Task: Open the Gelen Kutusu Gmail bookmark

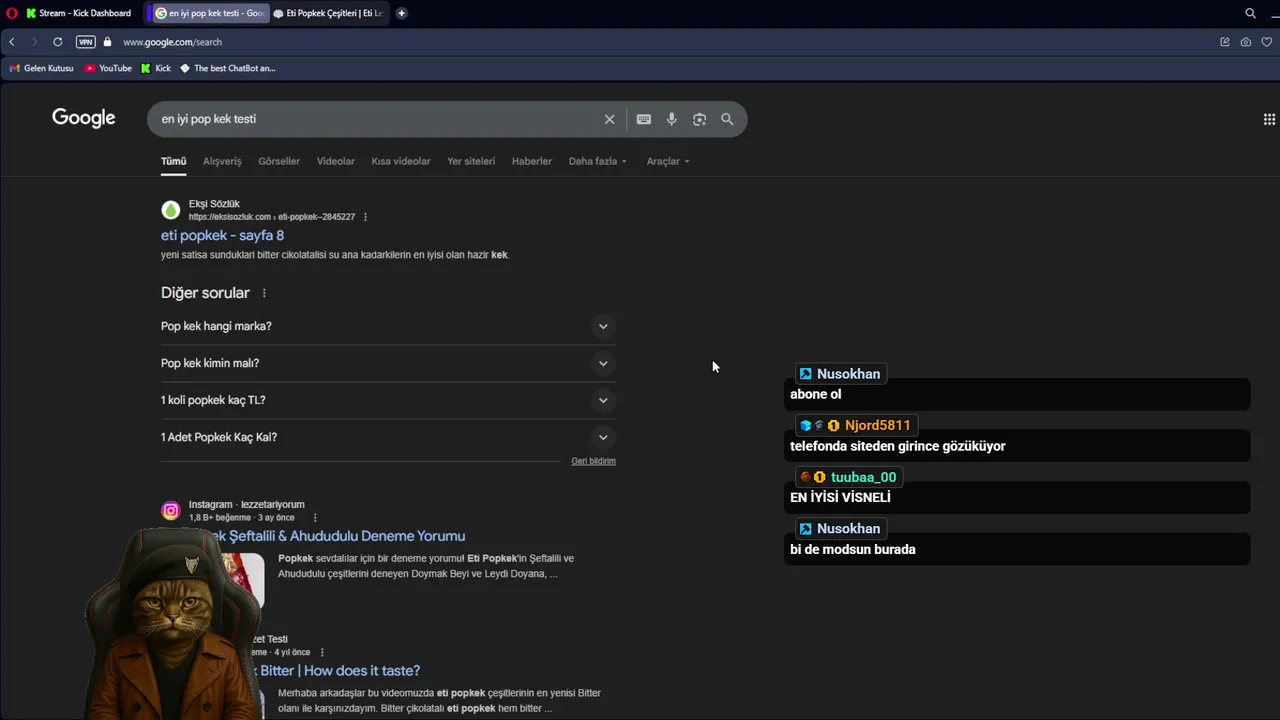Action: click(42, 68)
